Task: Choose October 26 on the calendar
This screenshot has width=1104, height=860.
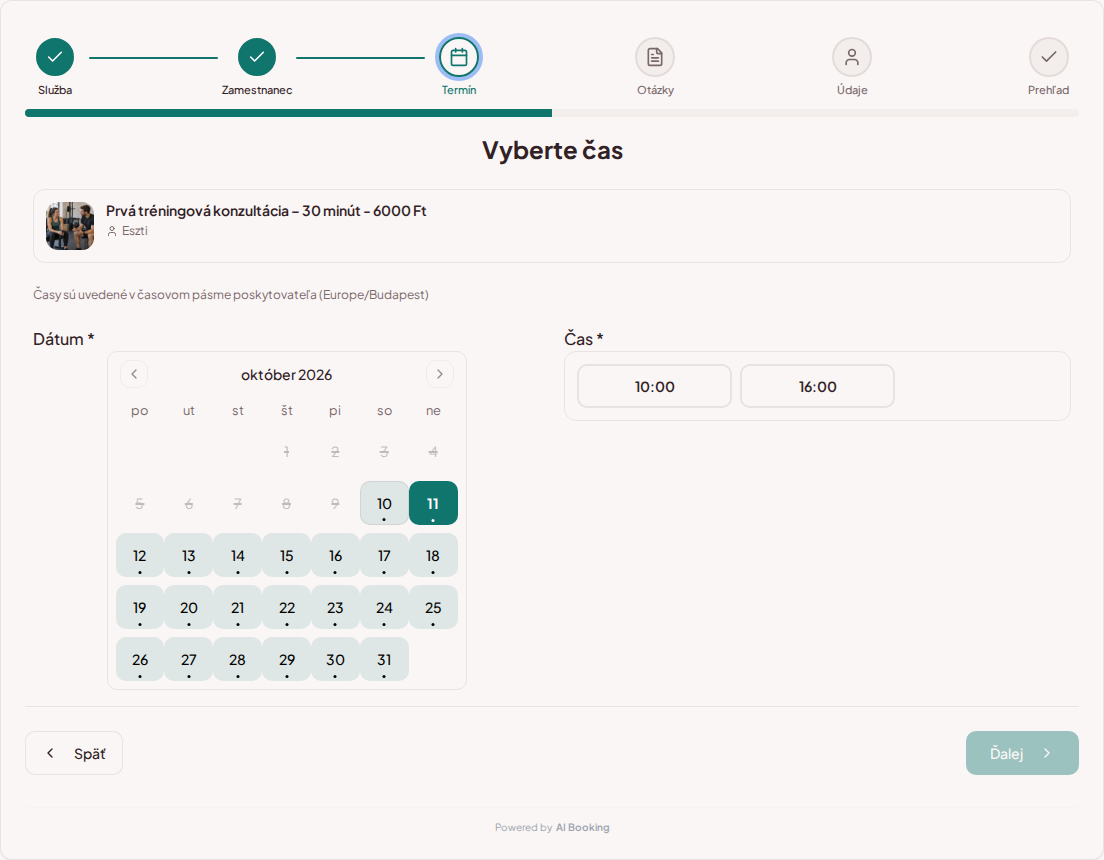Action: (140, 659)
